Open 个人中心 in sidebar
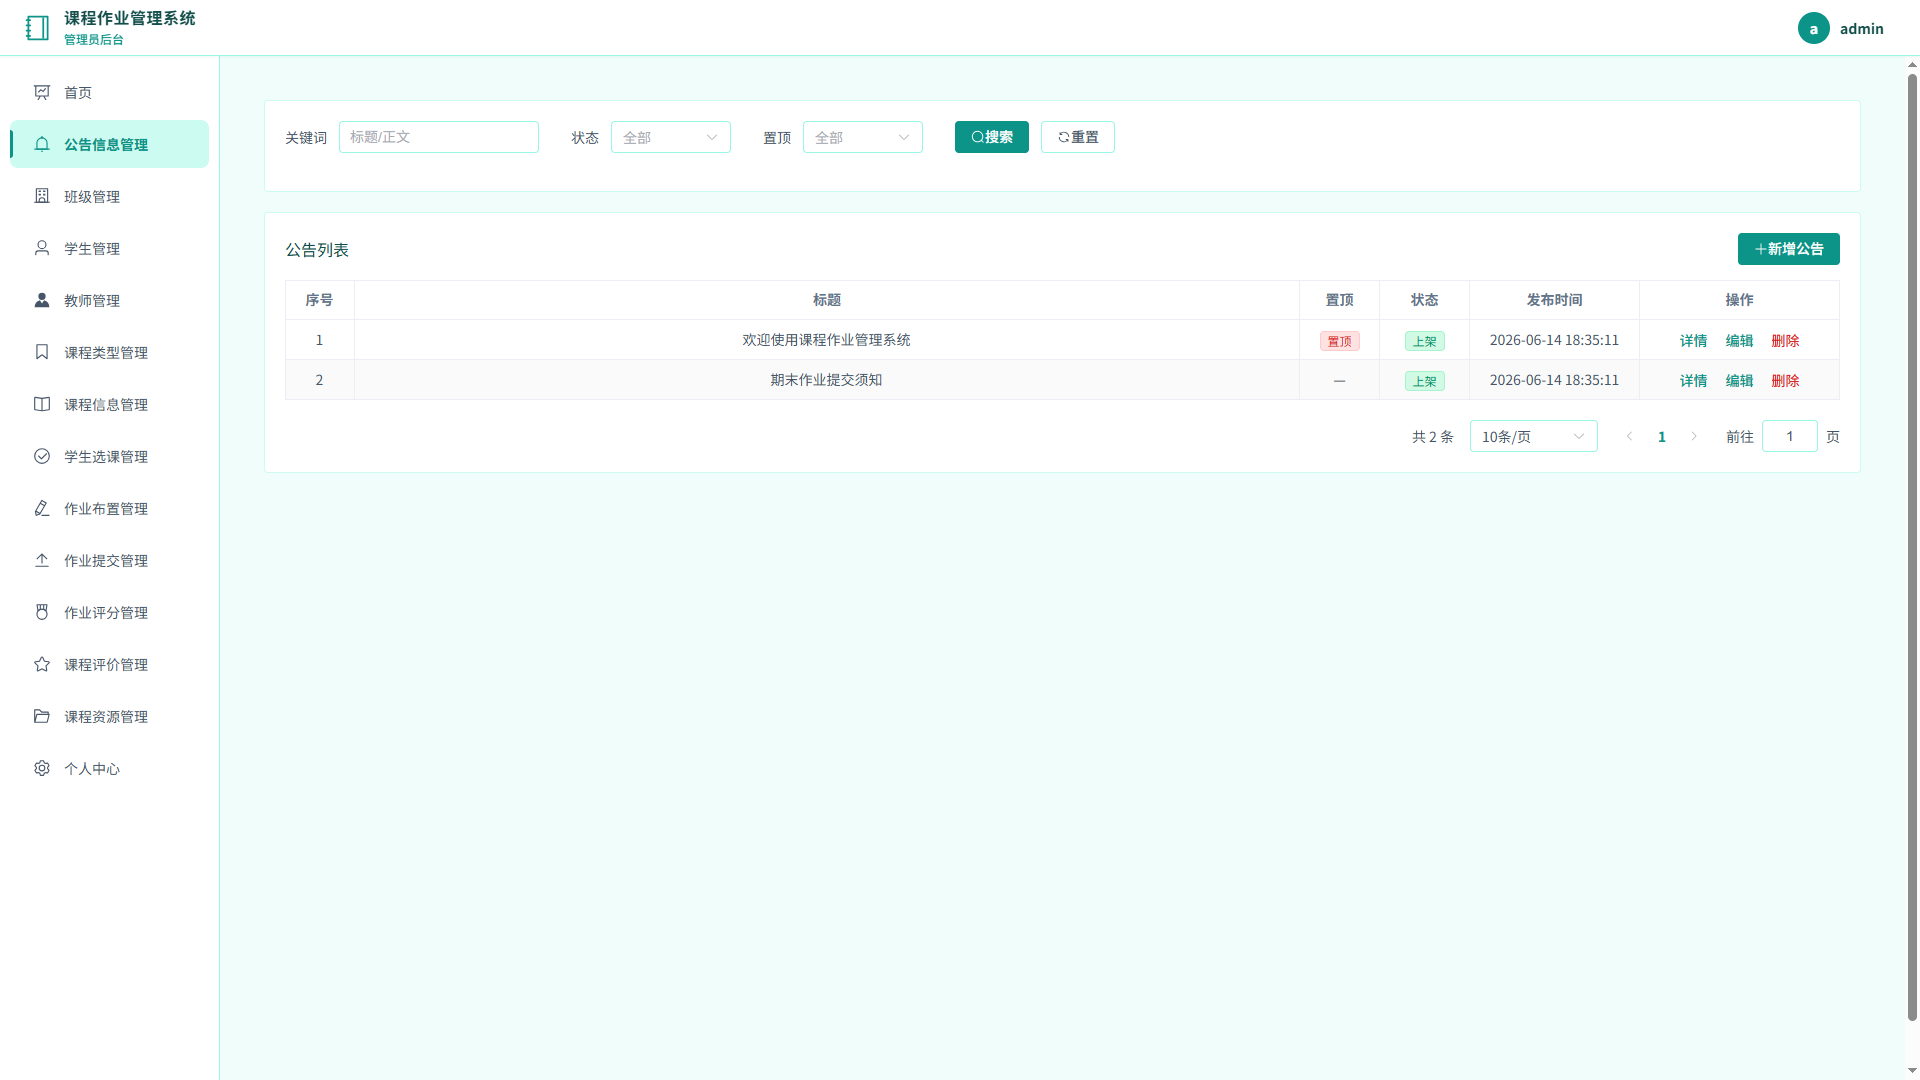1920x1080 pixels. pyautogui.click(x=110, y=768)
